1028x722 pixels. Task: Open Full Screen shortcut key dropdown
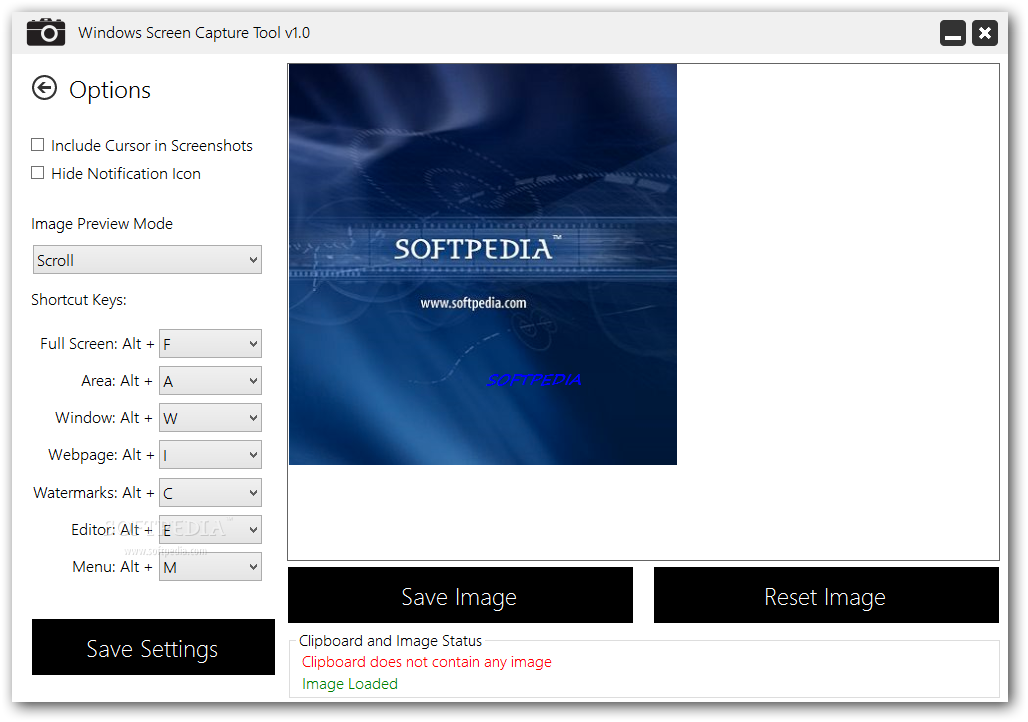[210, 344]
